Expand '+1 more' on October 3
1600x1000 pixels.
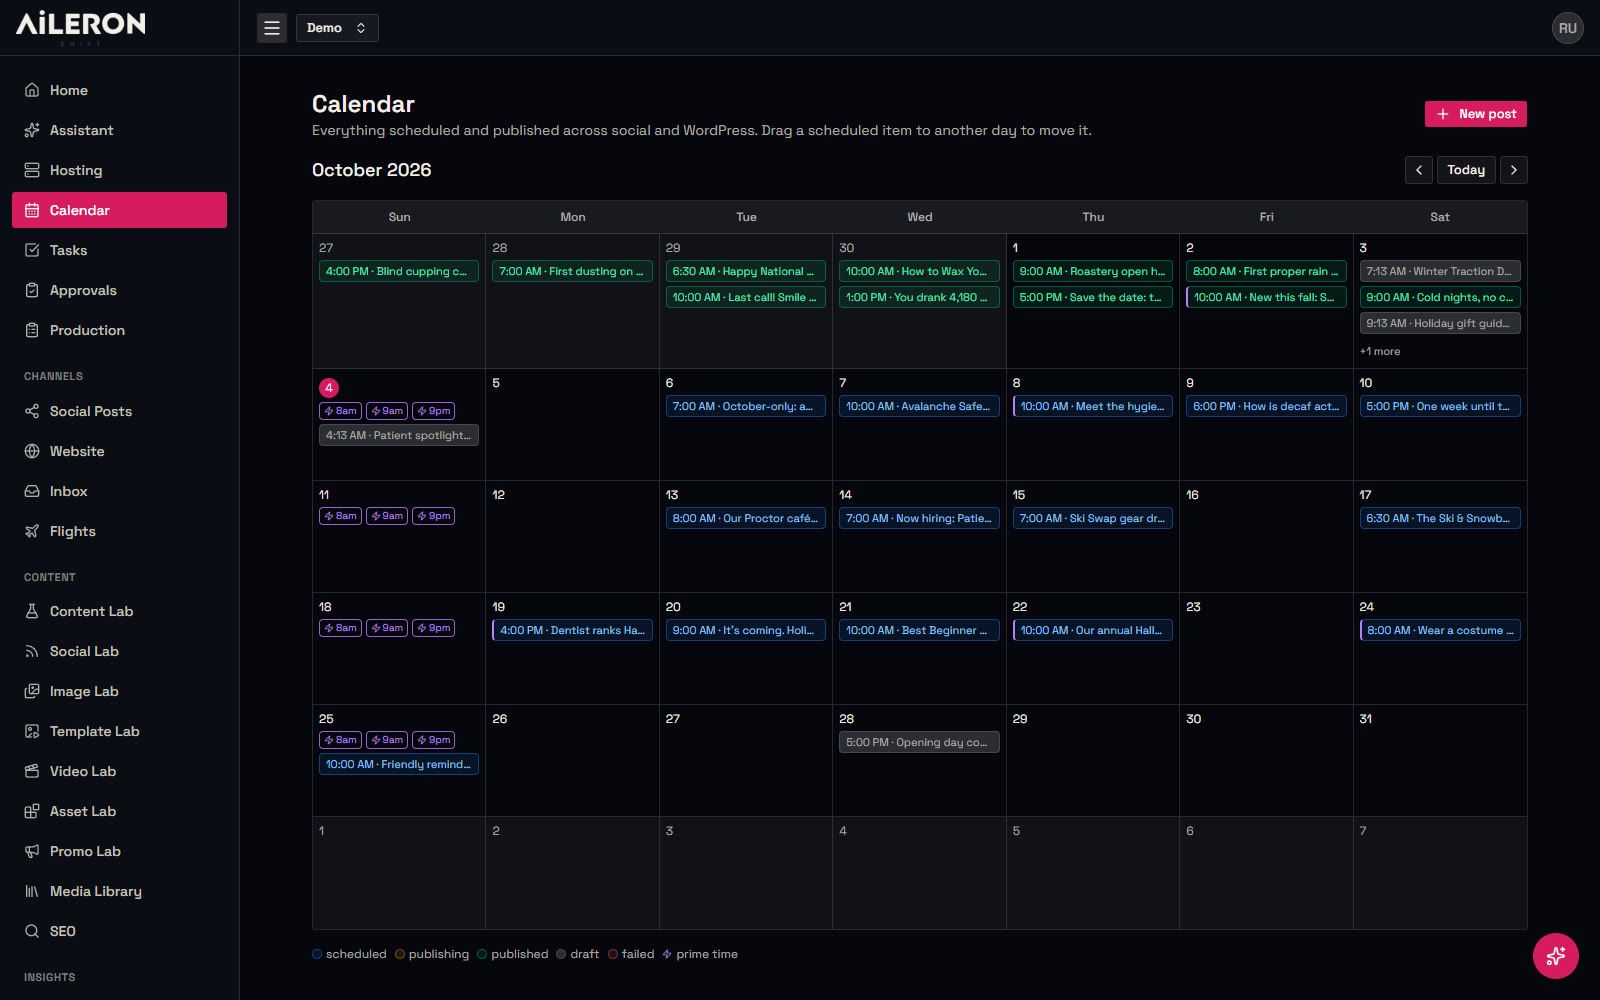tap(1380, 352)
